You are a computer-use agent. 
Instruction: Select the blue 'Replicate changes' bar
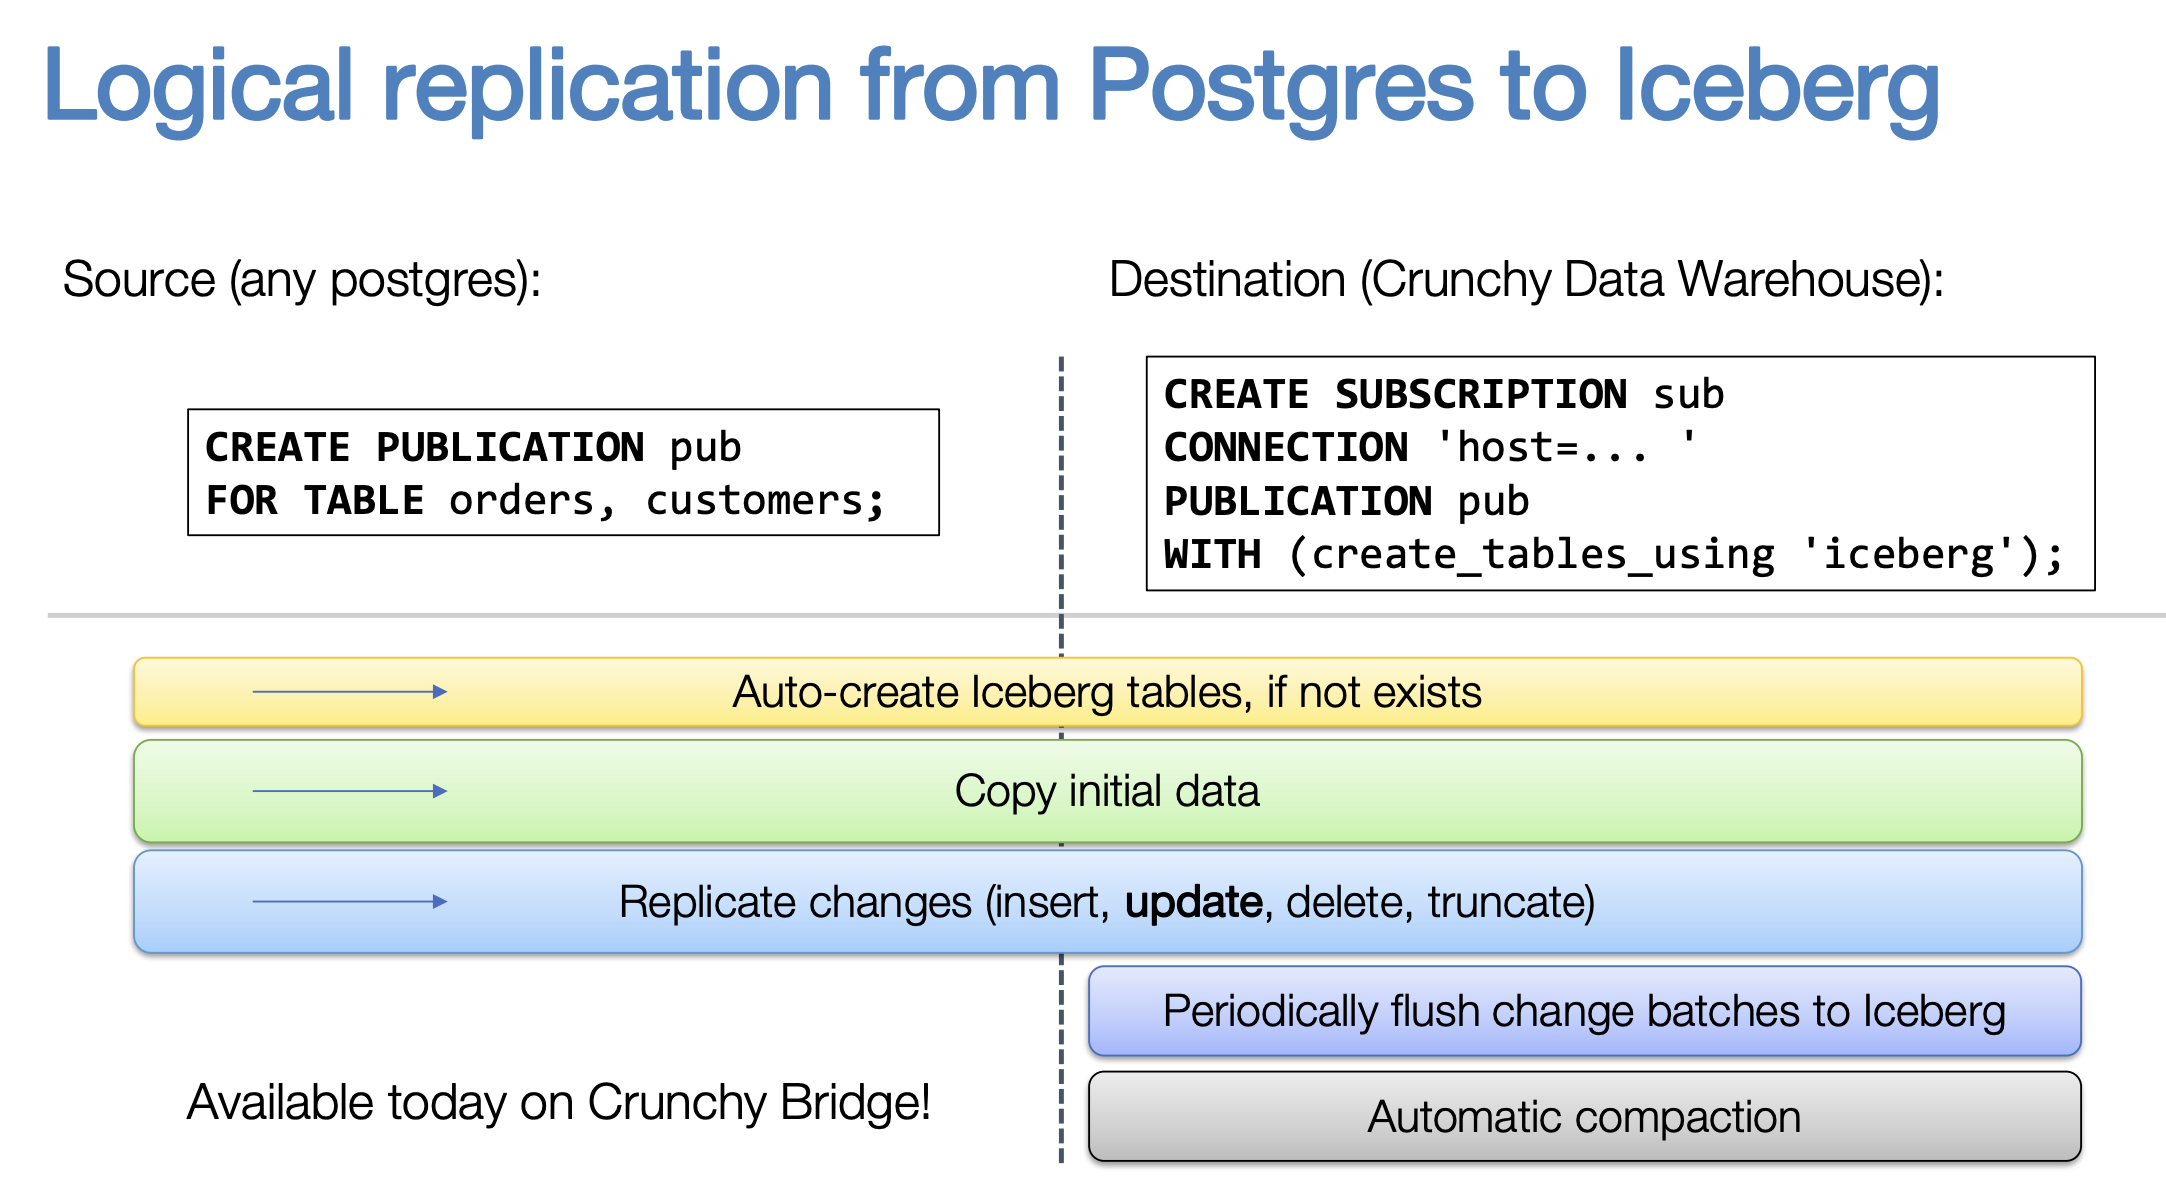[x=1108, y=902]
